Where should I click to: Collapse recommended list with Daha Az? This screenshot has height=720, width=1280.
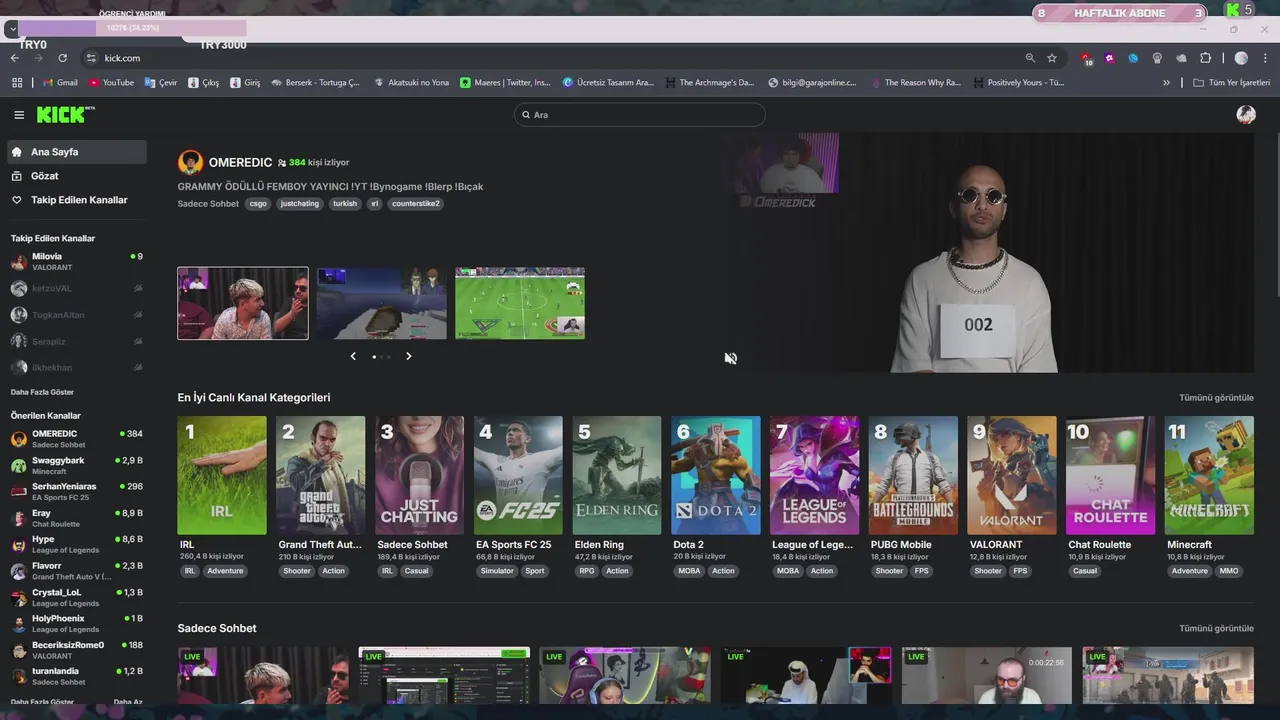point(128,702)
